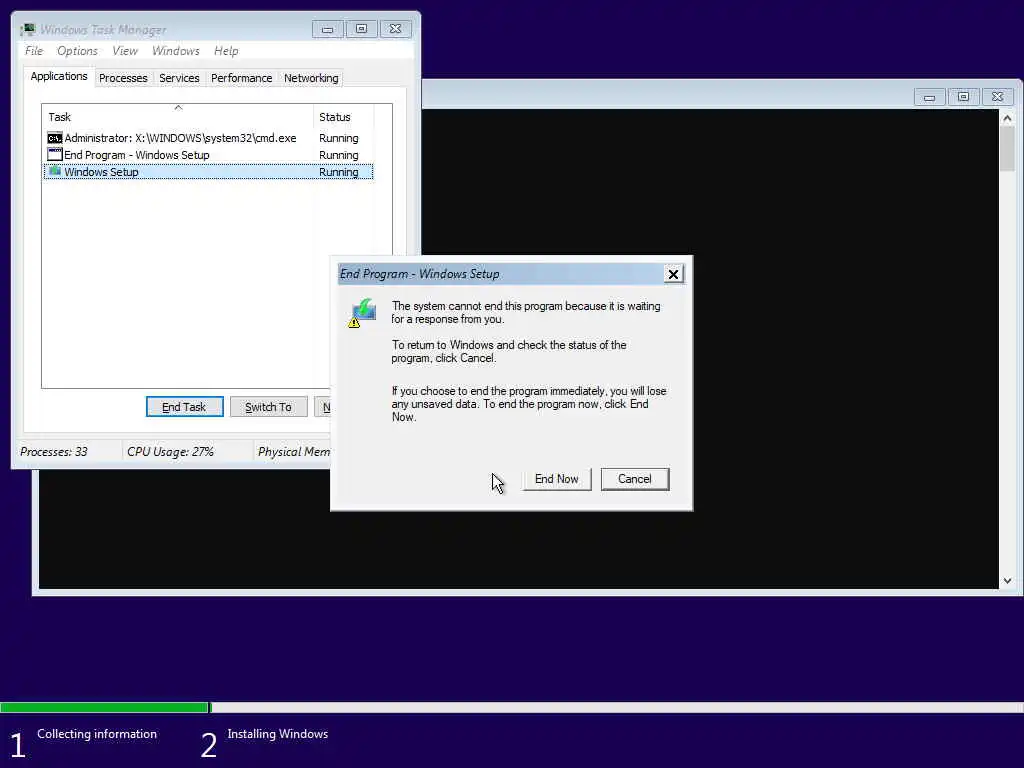Click the cmd.exe icon in task list

(x=55, y=138)
